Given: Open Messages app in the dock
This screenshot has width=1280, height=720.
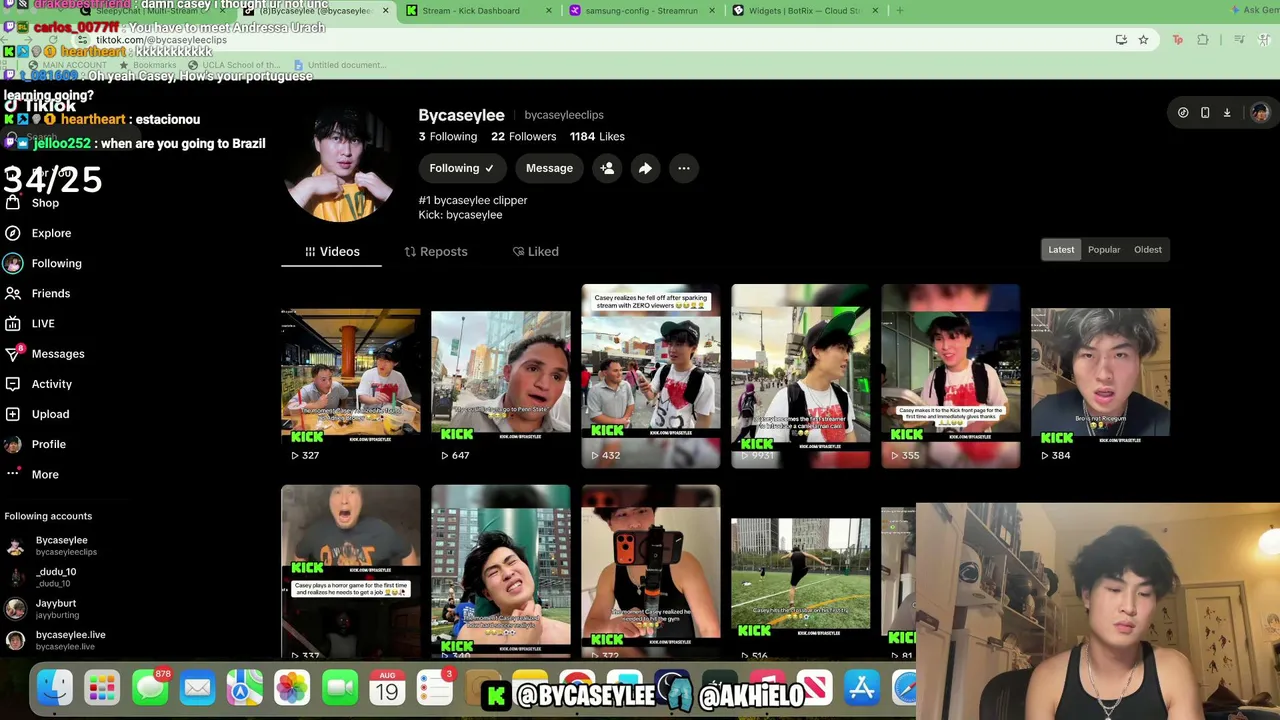Looking at the screenshot, I should pos(150,688).
